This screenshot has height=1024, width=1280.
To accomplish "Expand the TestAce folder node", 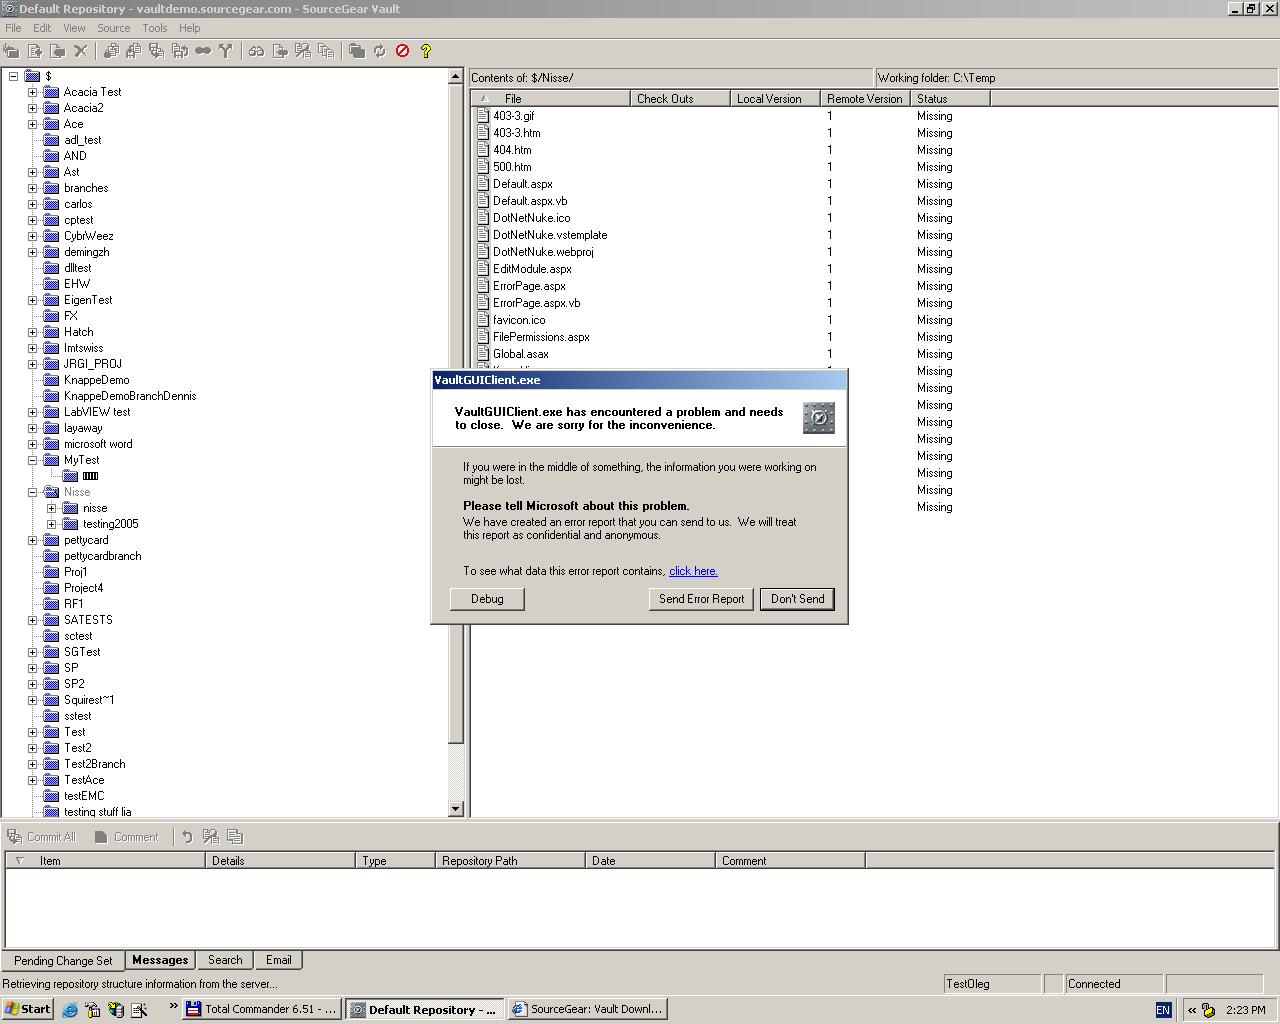I will click(32, 780).
